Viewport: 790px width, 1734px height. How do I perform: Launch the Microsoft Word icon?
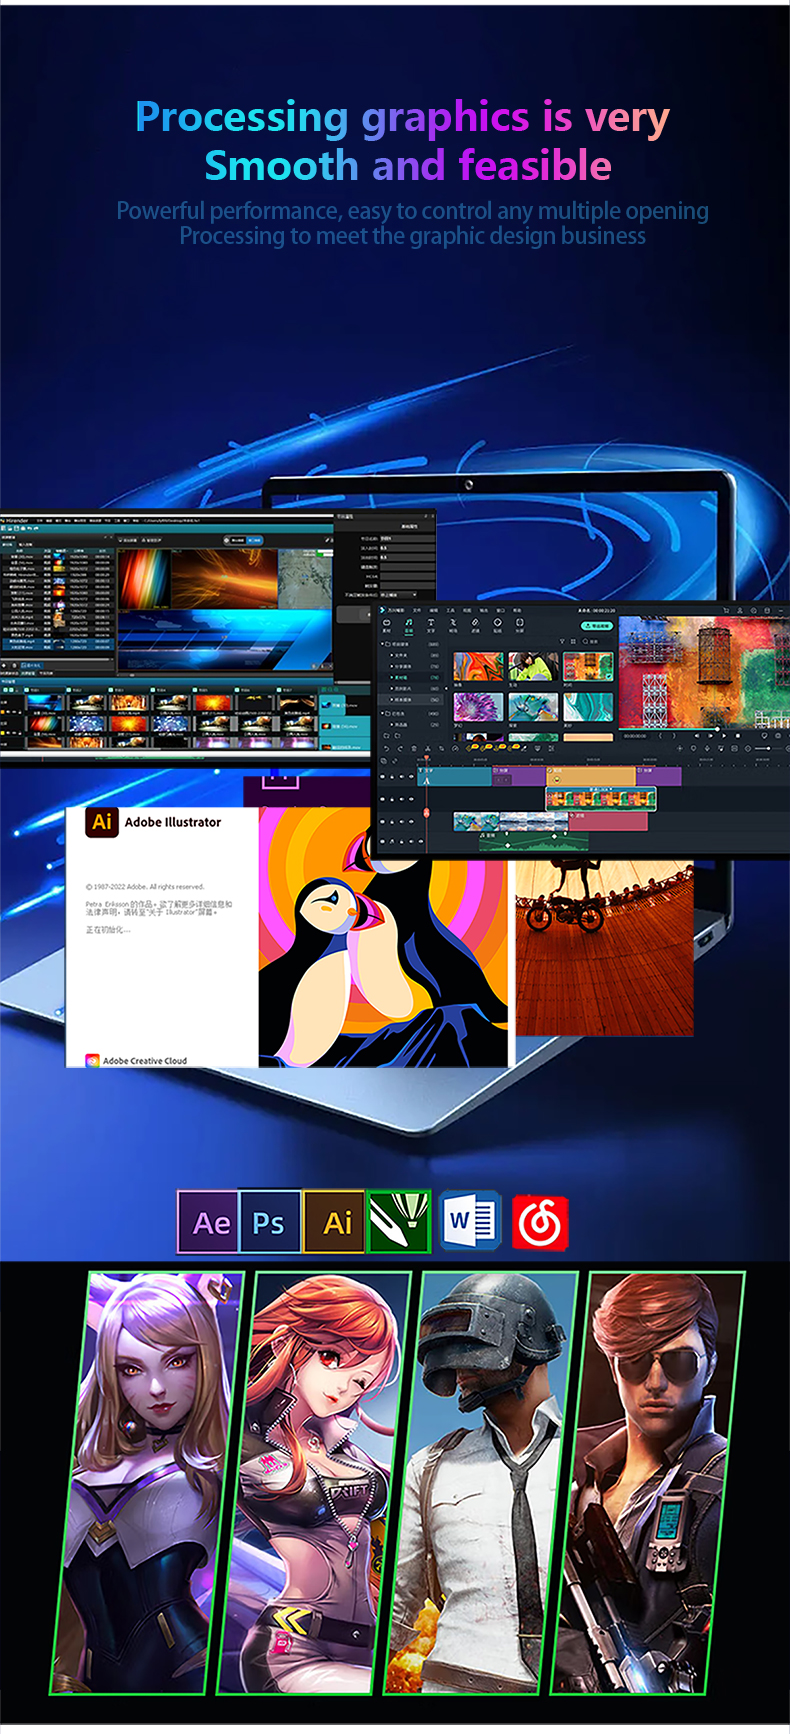[x=469, y=1221]
